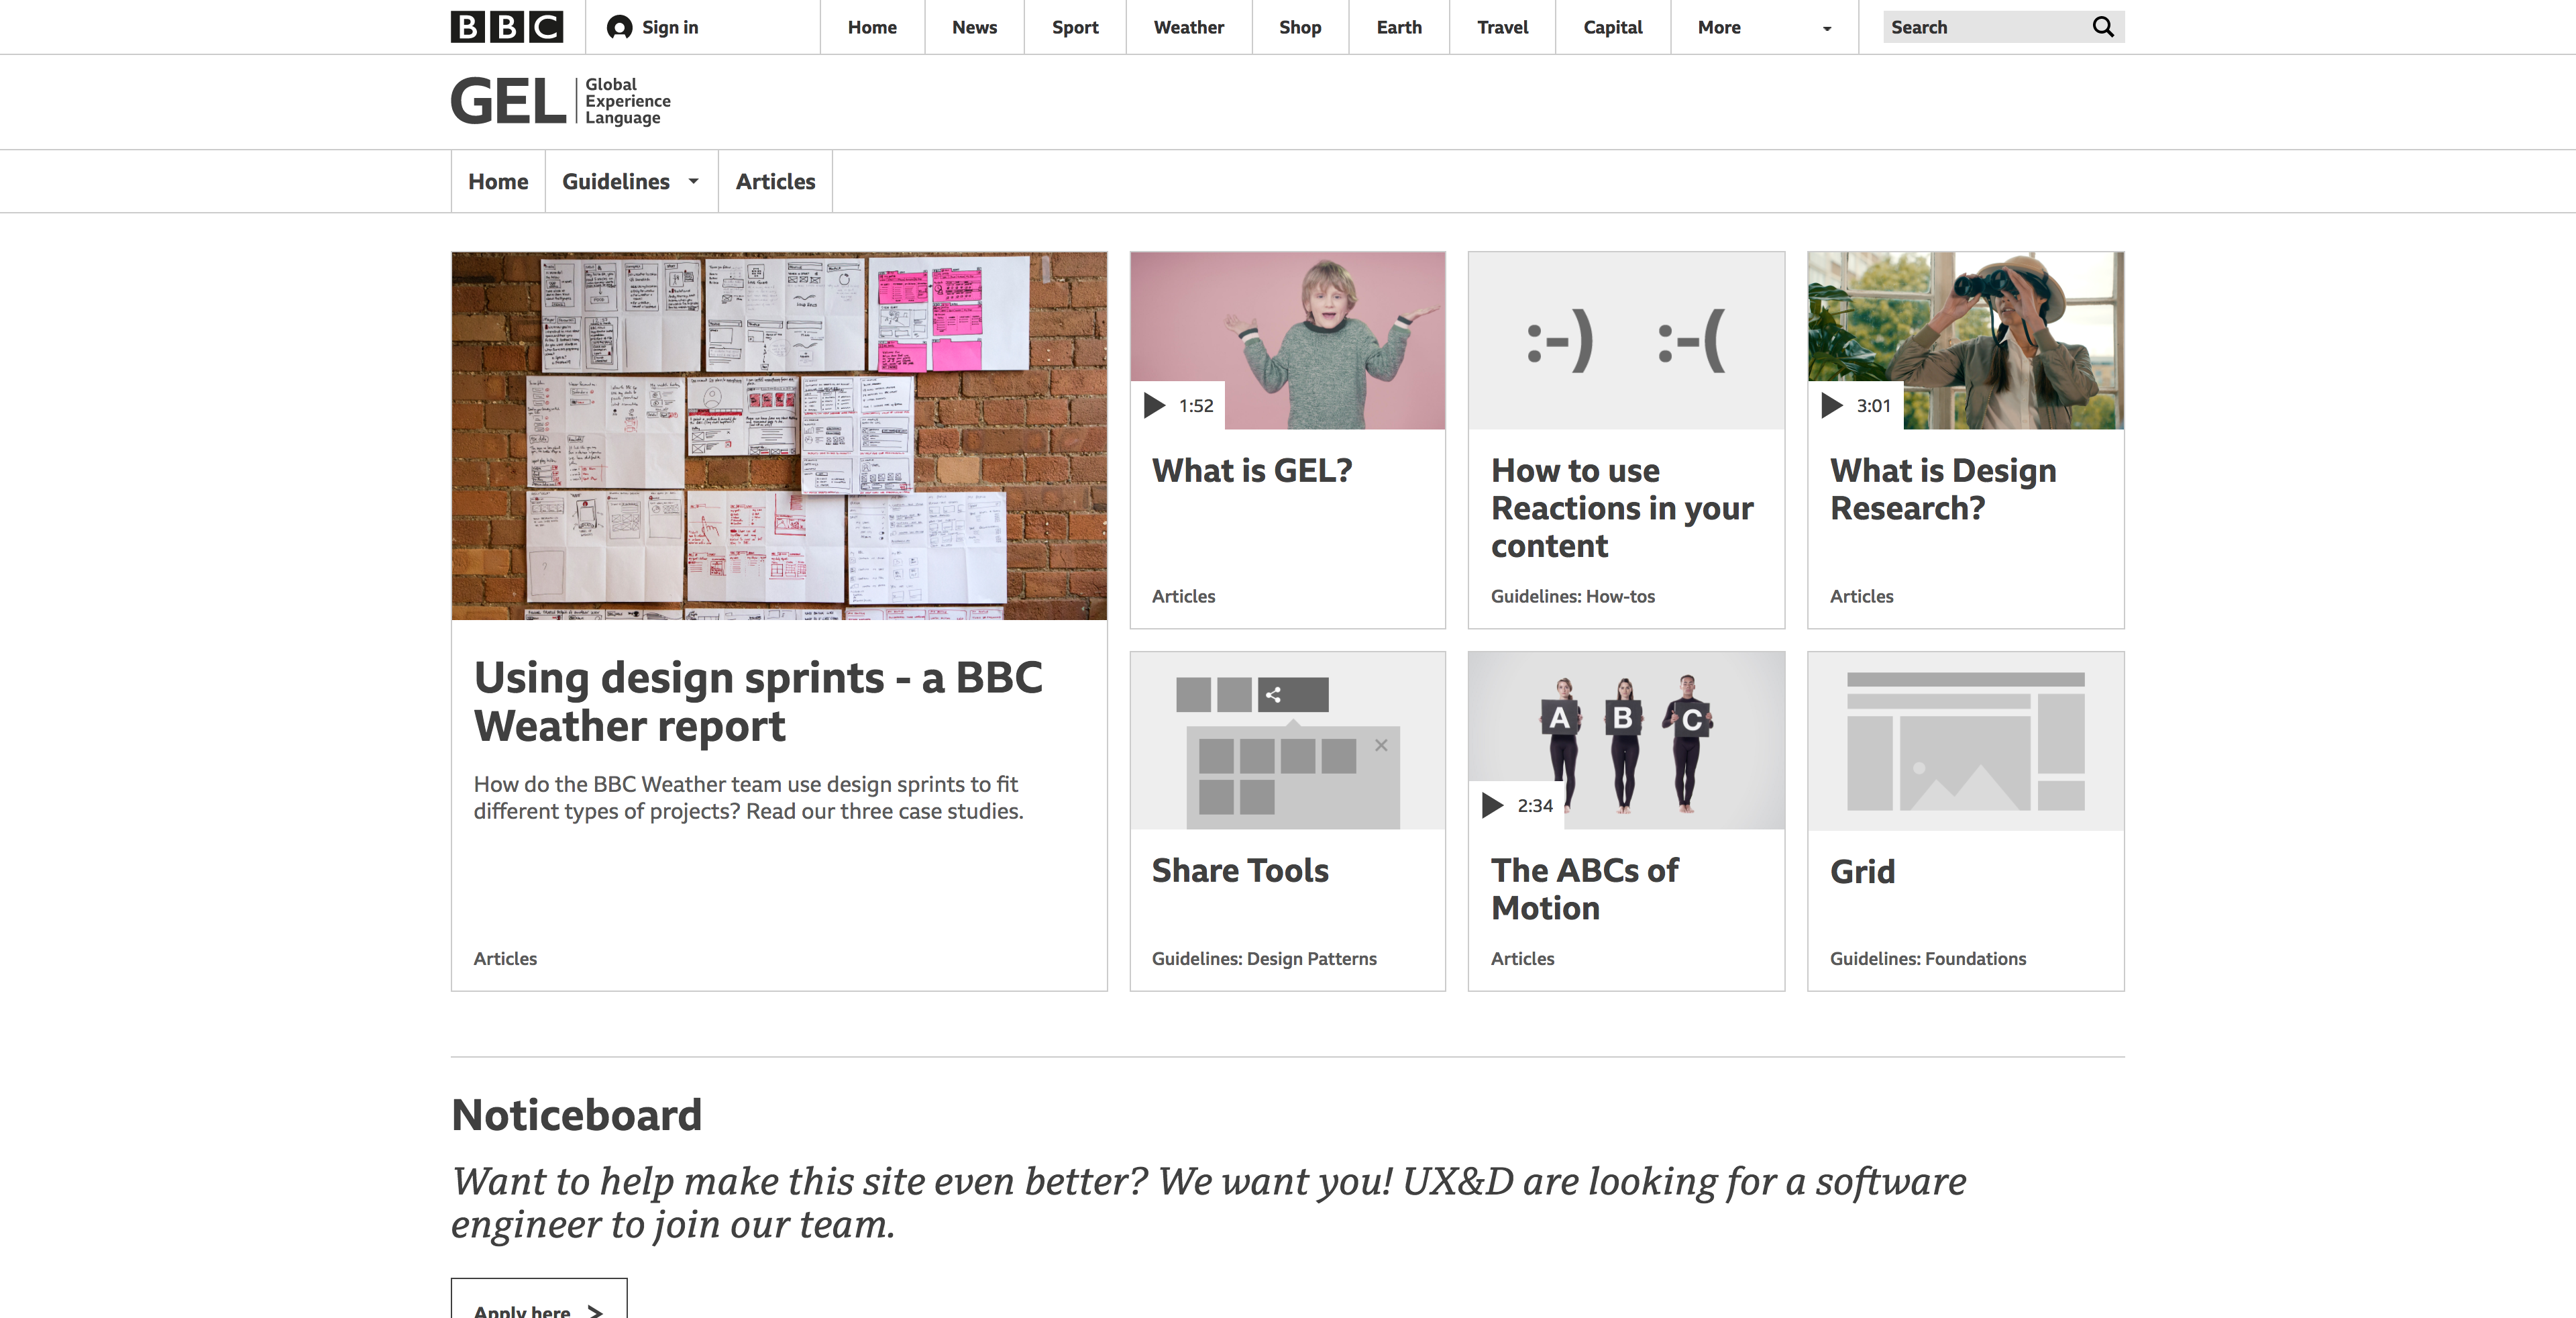Image resolution: width=2576 pixels, height=1318 pixels.
Task: Open News in the BBC navigation
Action: [x=974, y=27]
